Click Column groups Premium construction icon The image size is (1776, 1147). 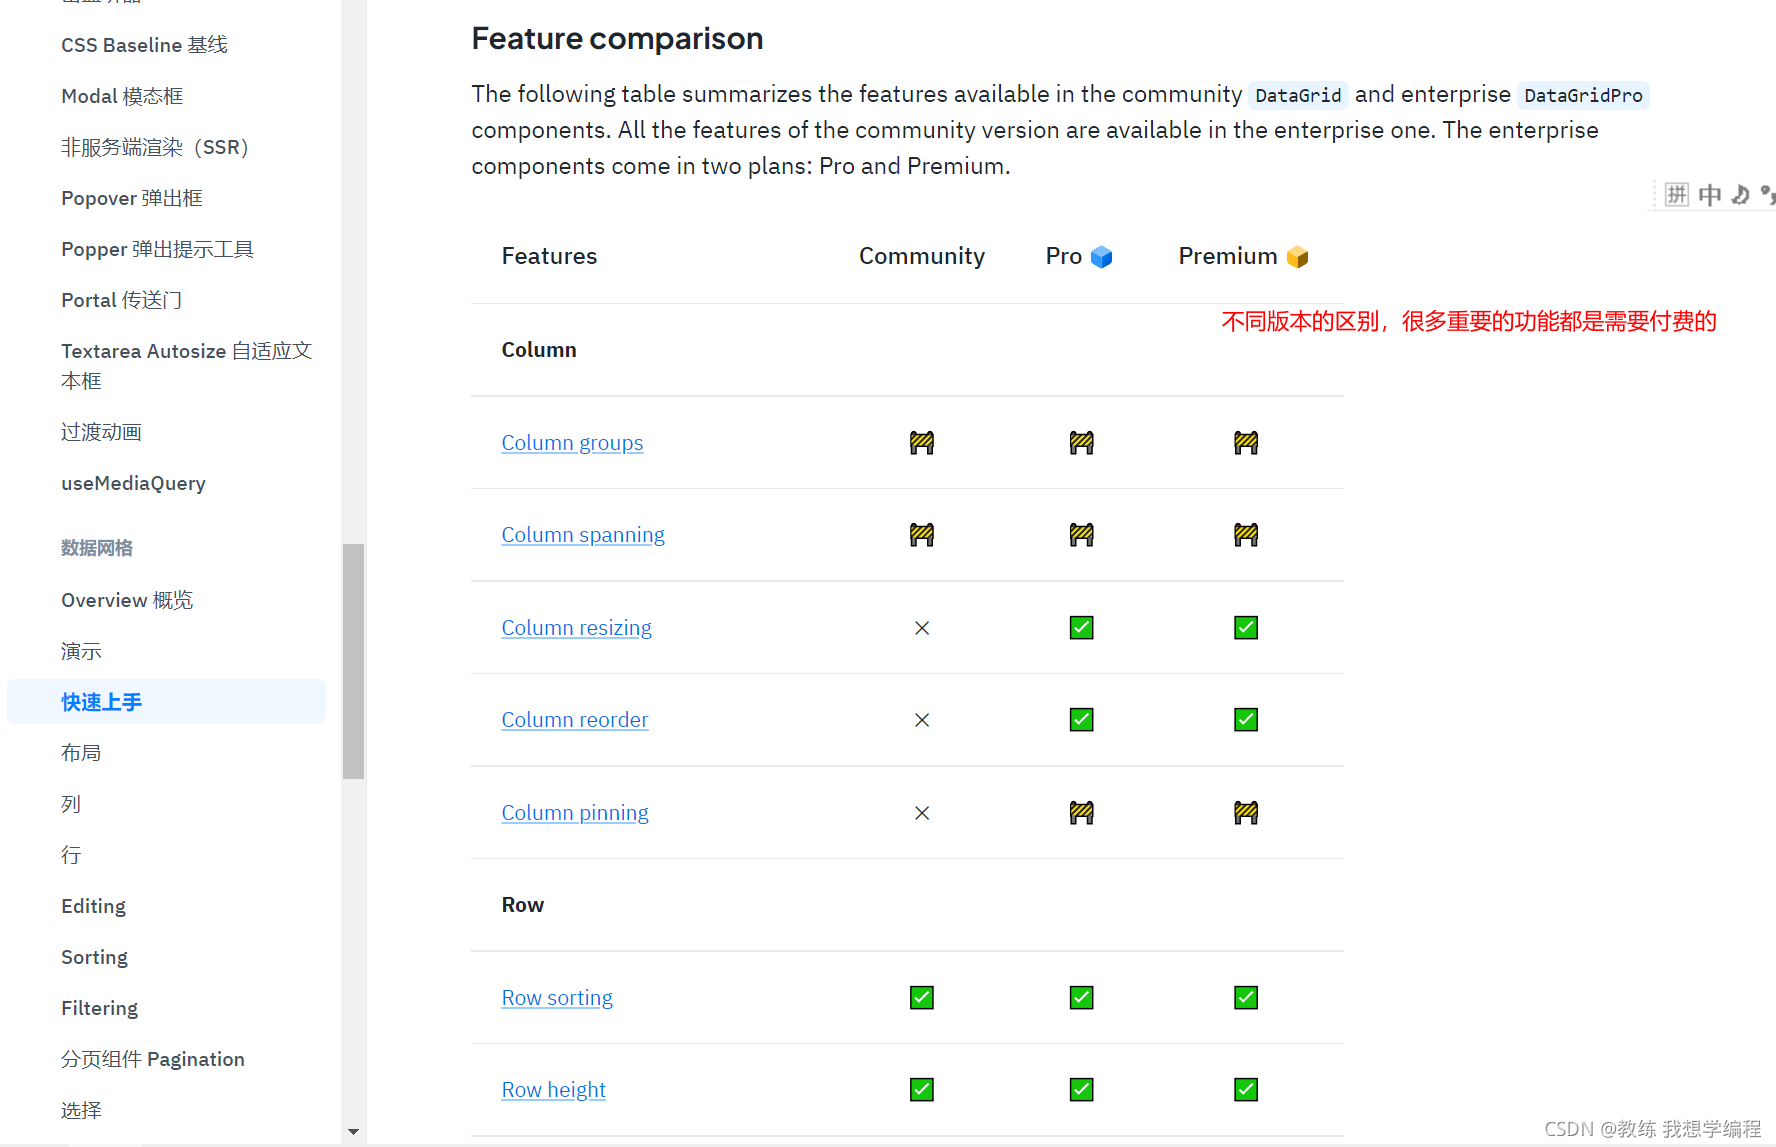(1246, 443)
